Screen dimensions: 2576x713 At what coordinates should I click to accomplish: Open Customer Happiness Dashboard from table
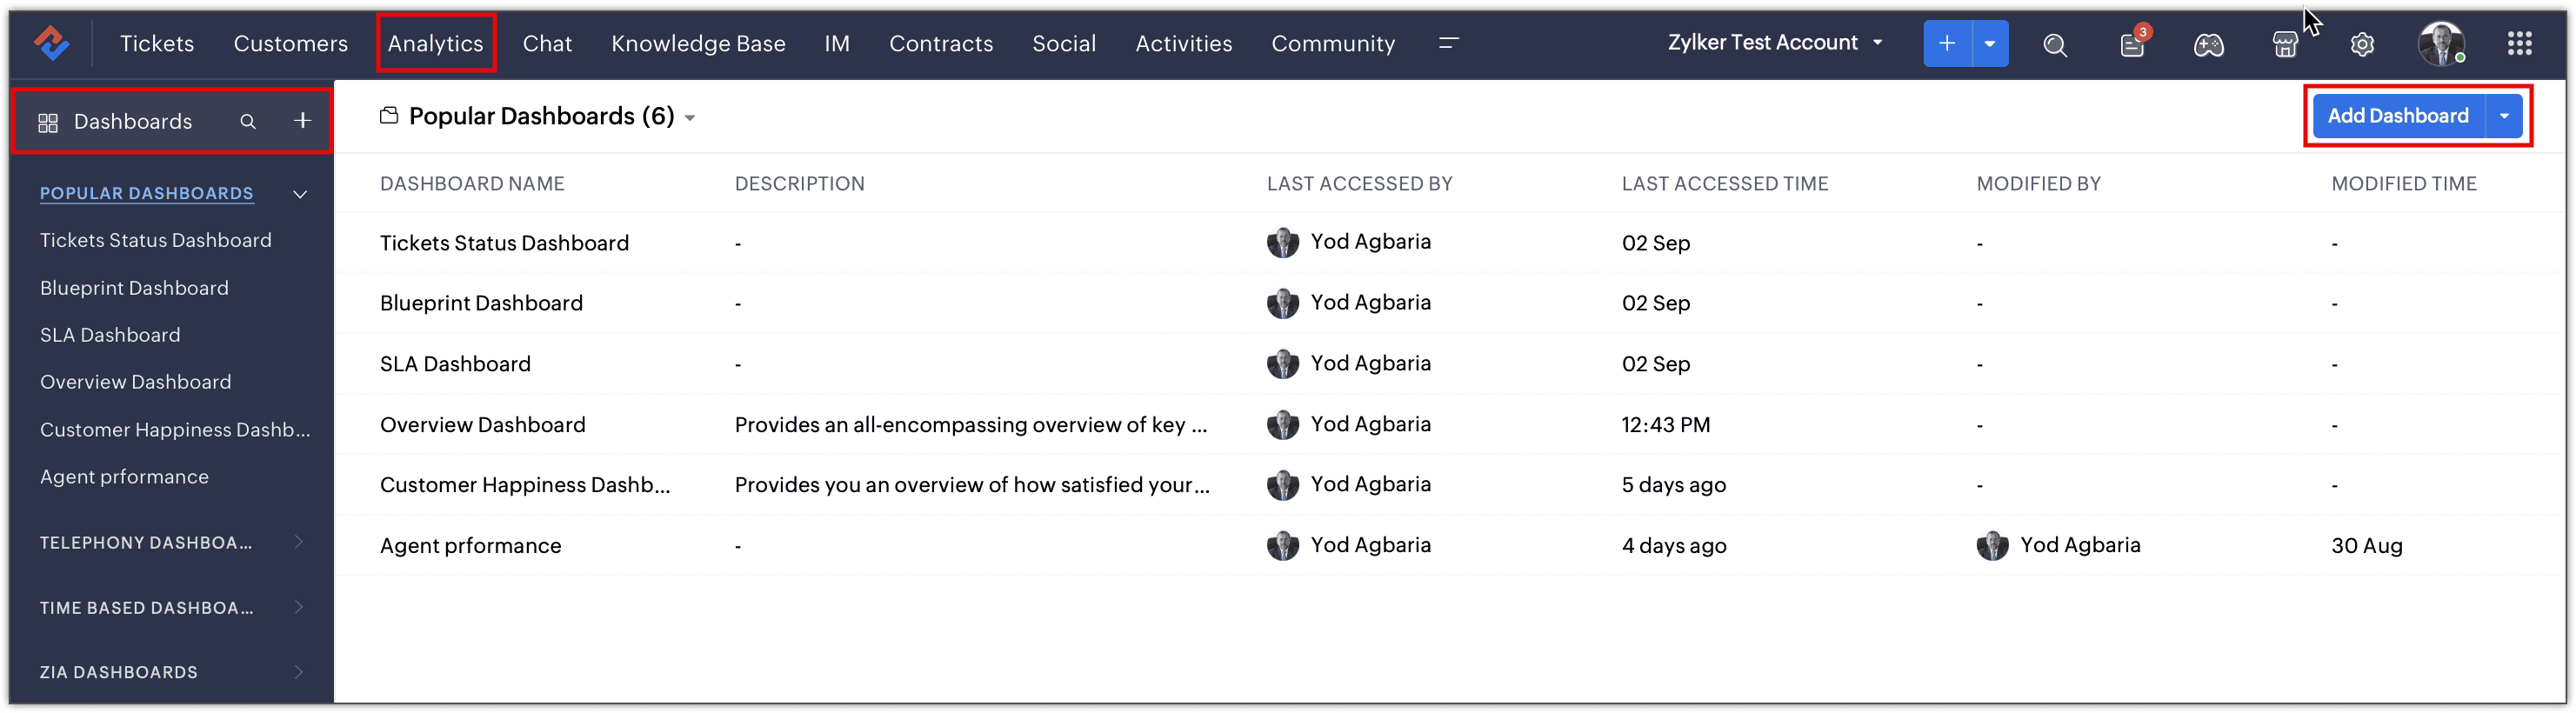[525, 485]
